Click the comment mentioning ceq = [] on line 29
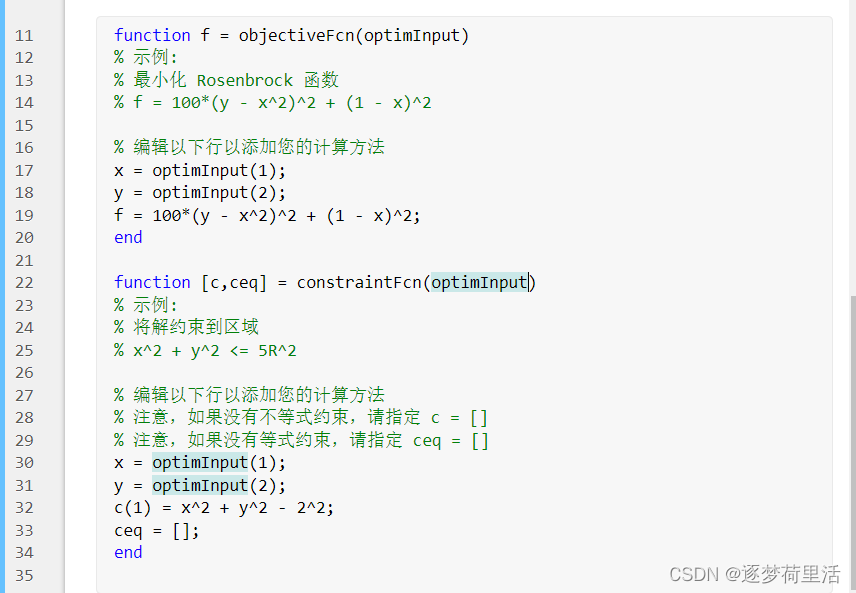856x593 pixels. (x=301, y=441)
